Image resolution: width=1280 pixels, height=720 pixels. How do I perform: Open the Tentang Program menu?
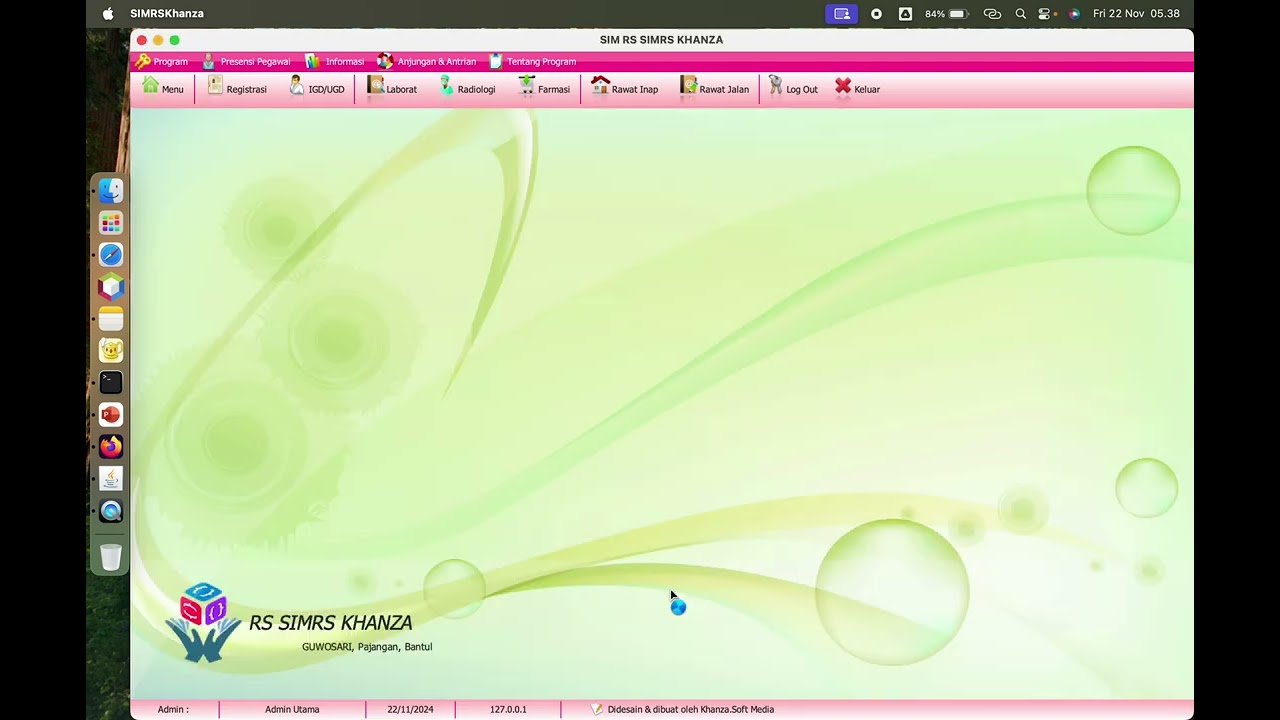[532, 62]
